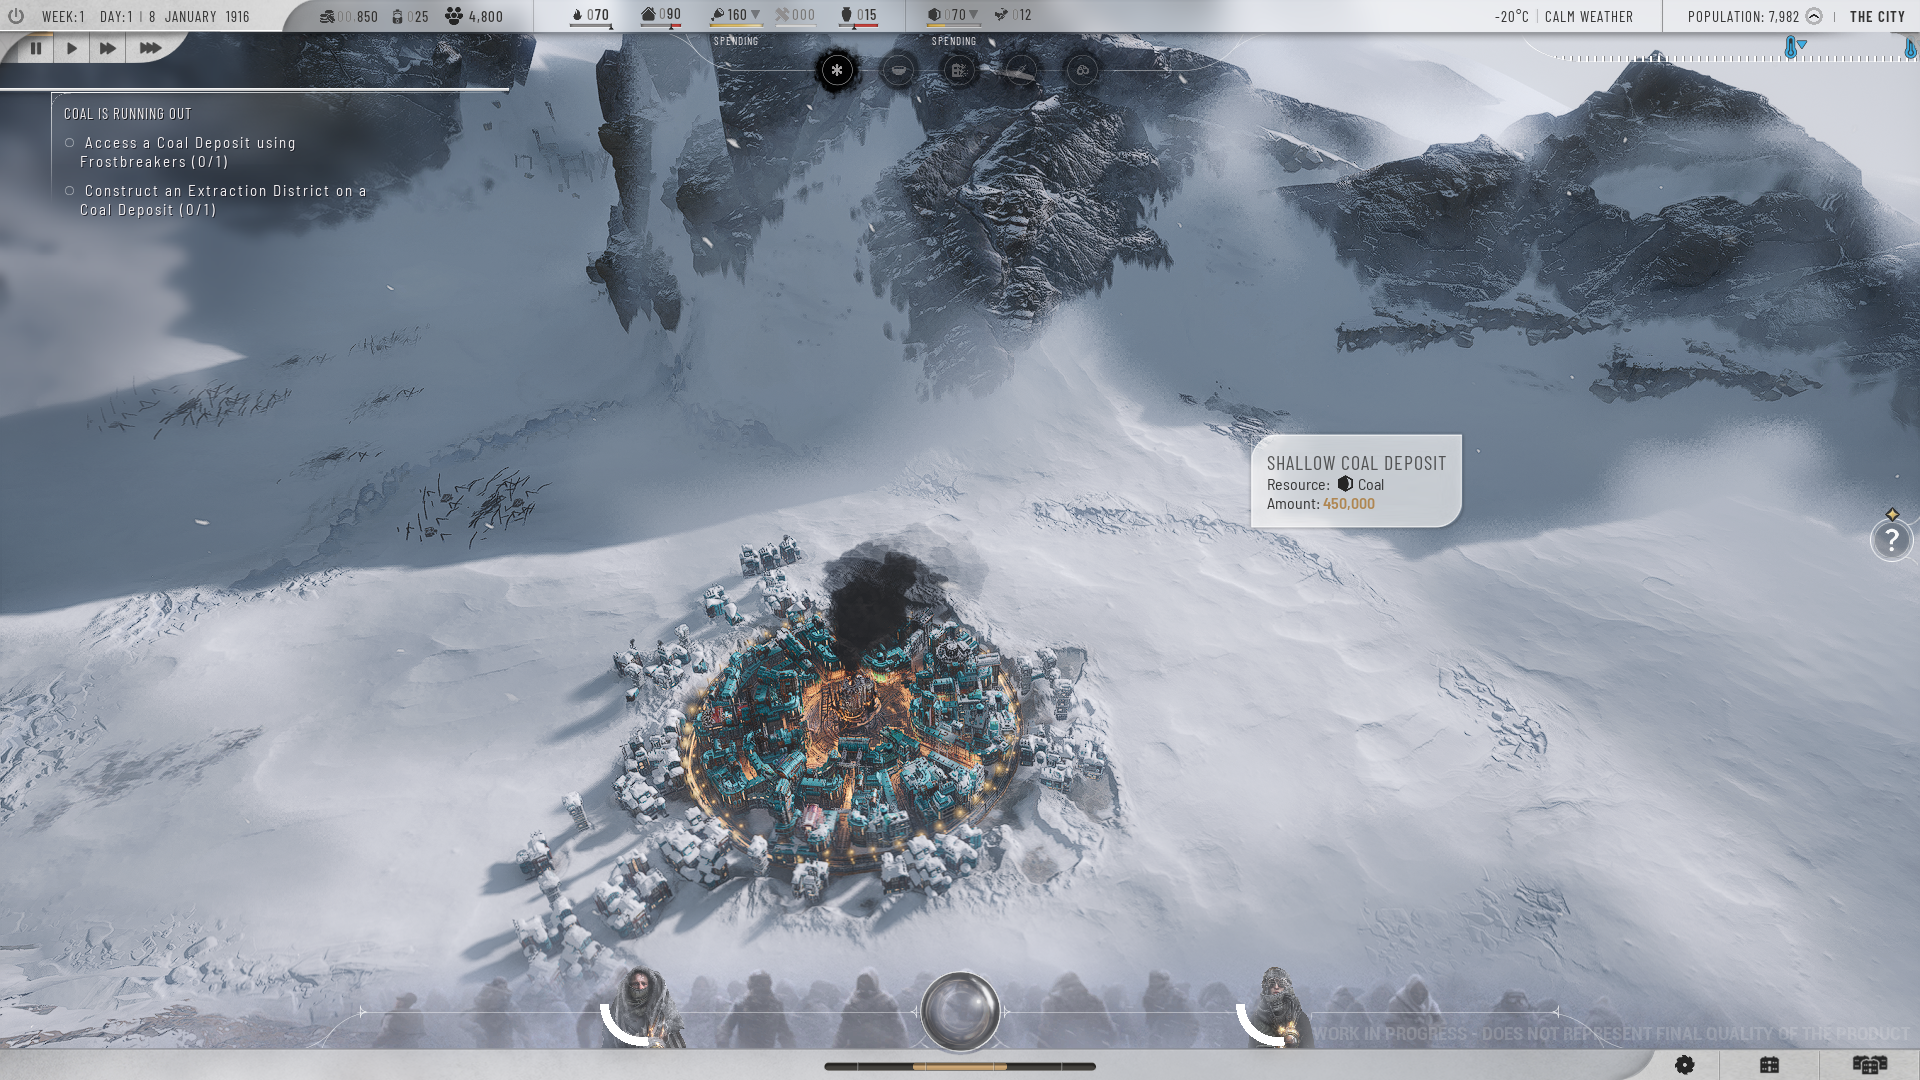Click The City label
Viewport: 1920px width, 1080px height.
pyautogui.click(x=1877, y=16)
